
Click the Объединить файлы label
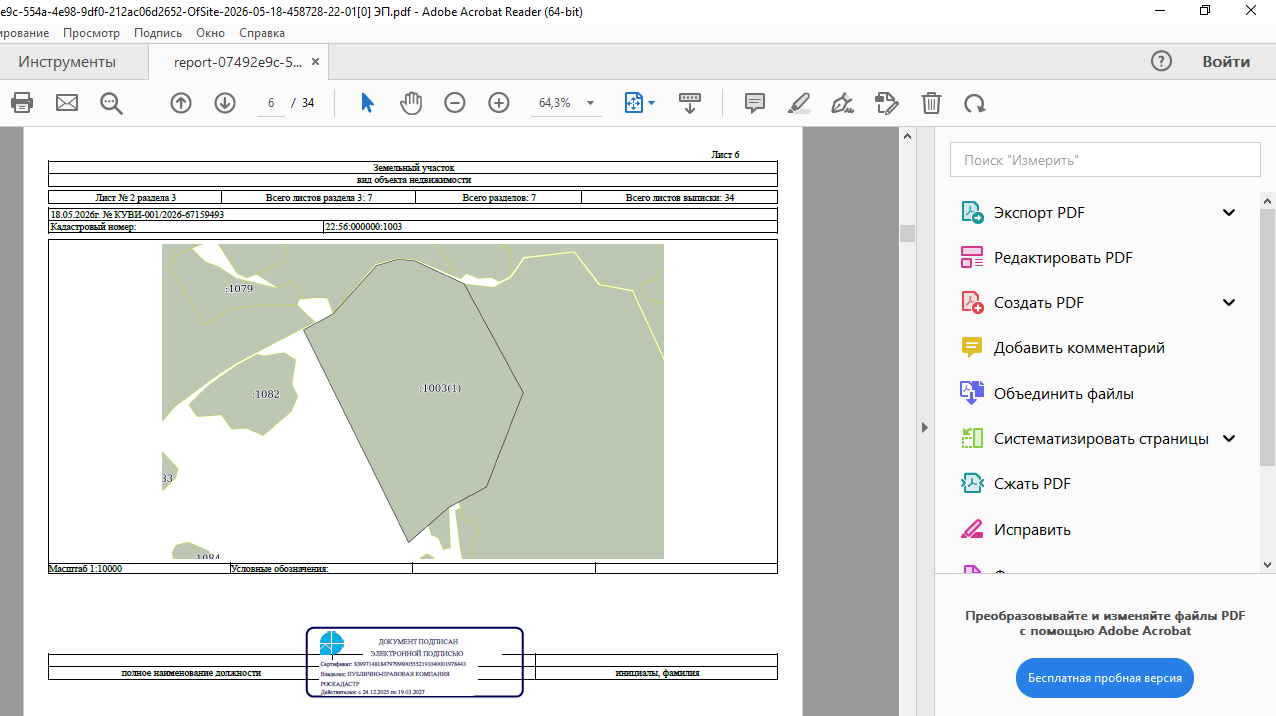(x=1064, y=393)
